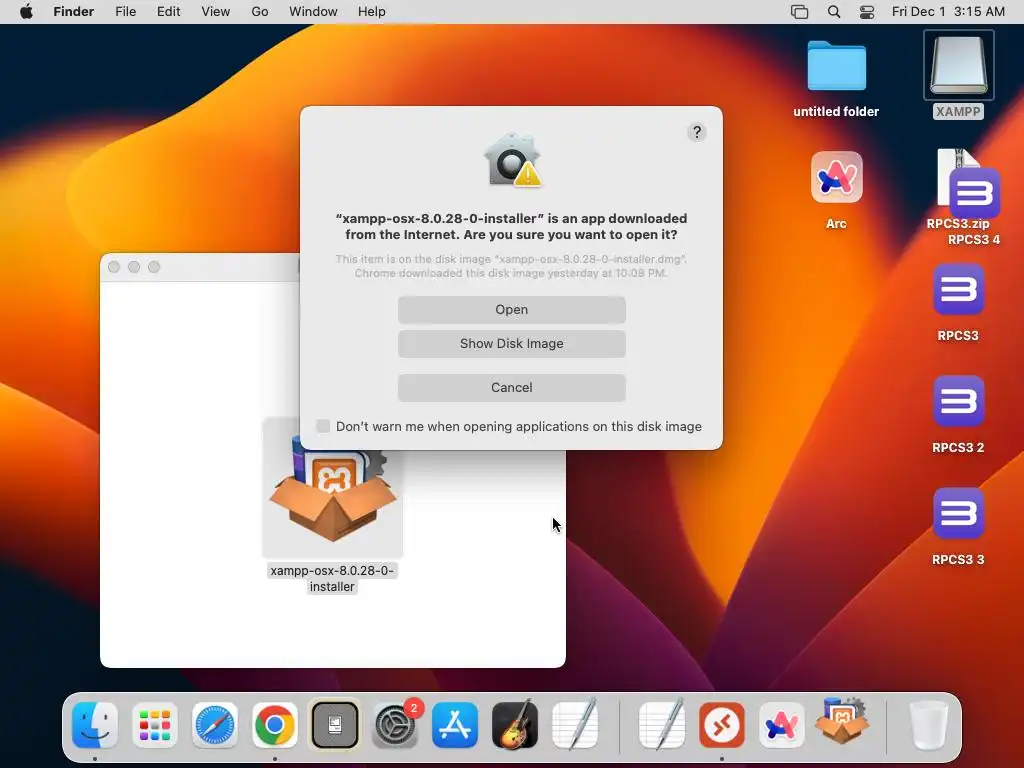Close the XAMPP Finder window behind dialog

tap(114, 267)
